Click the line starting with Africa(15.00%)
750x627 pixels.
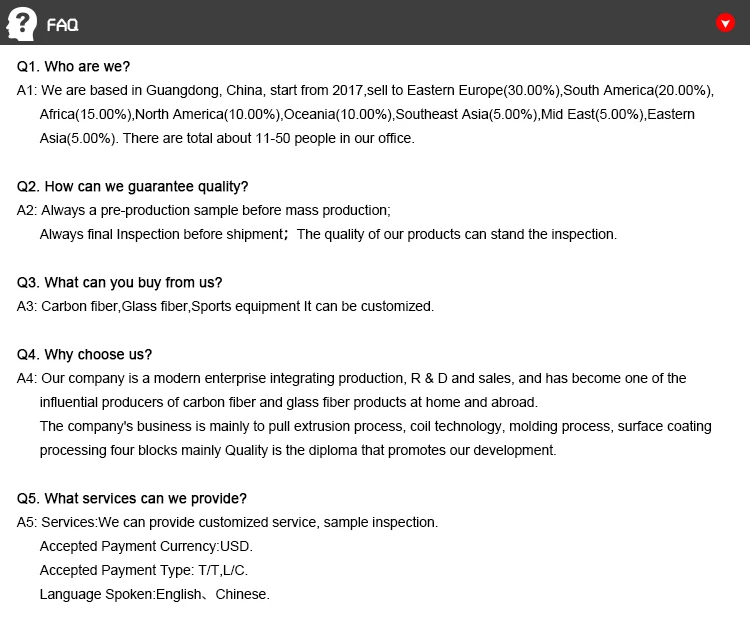click(x=367, y=115)
